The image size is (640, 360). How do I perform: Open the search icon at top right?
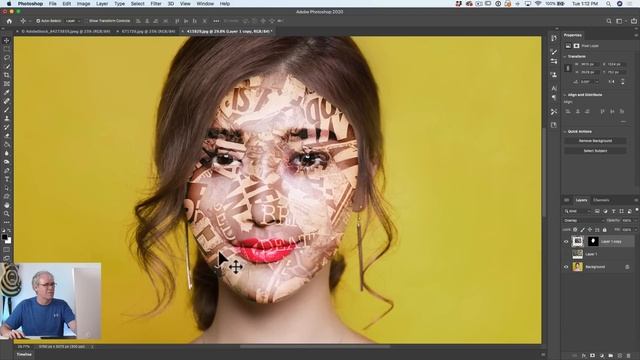(x=609, y=21)
